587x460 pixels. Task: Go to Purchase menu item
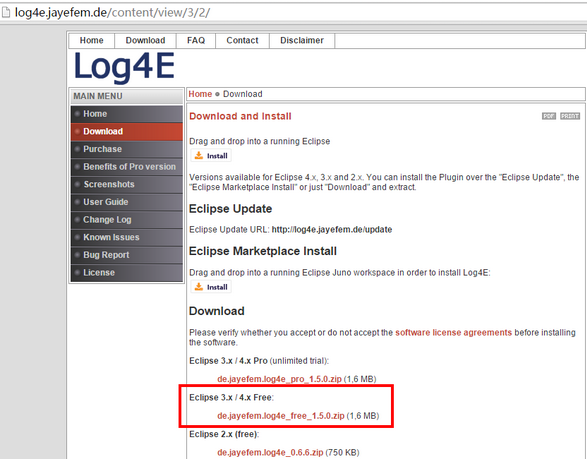(x=127, y=149)
